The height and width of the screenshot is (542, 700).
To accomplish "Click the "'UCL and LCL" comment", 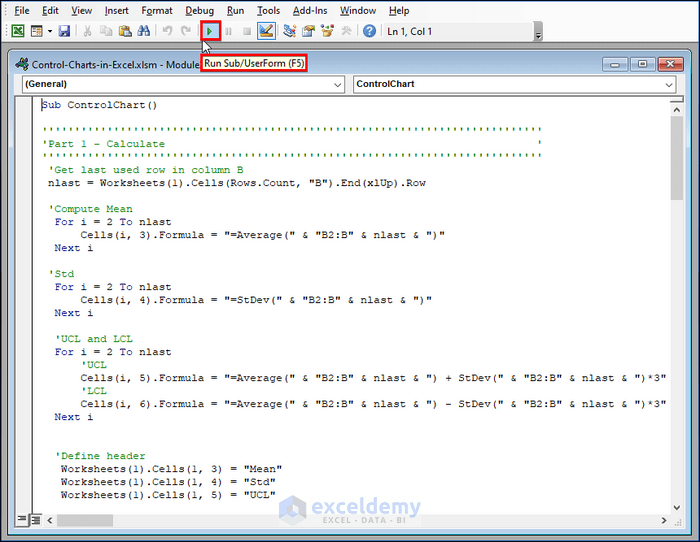I will 94,339.
